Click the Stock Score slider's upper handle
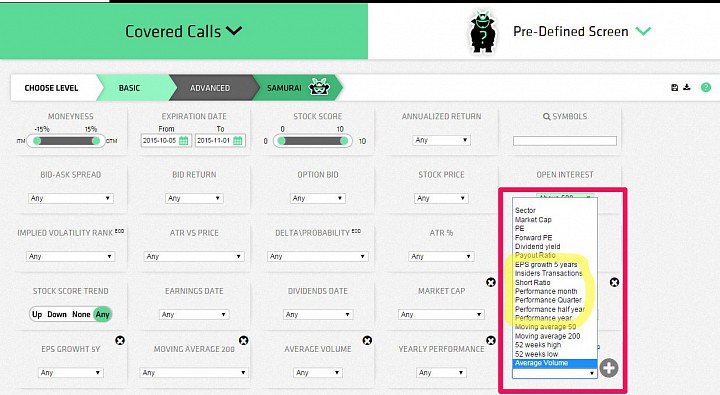The height and width of the screenshot is (395, 720). tap(344, 141)
